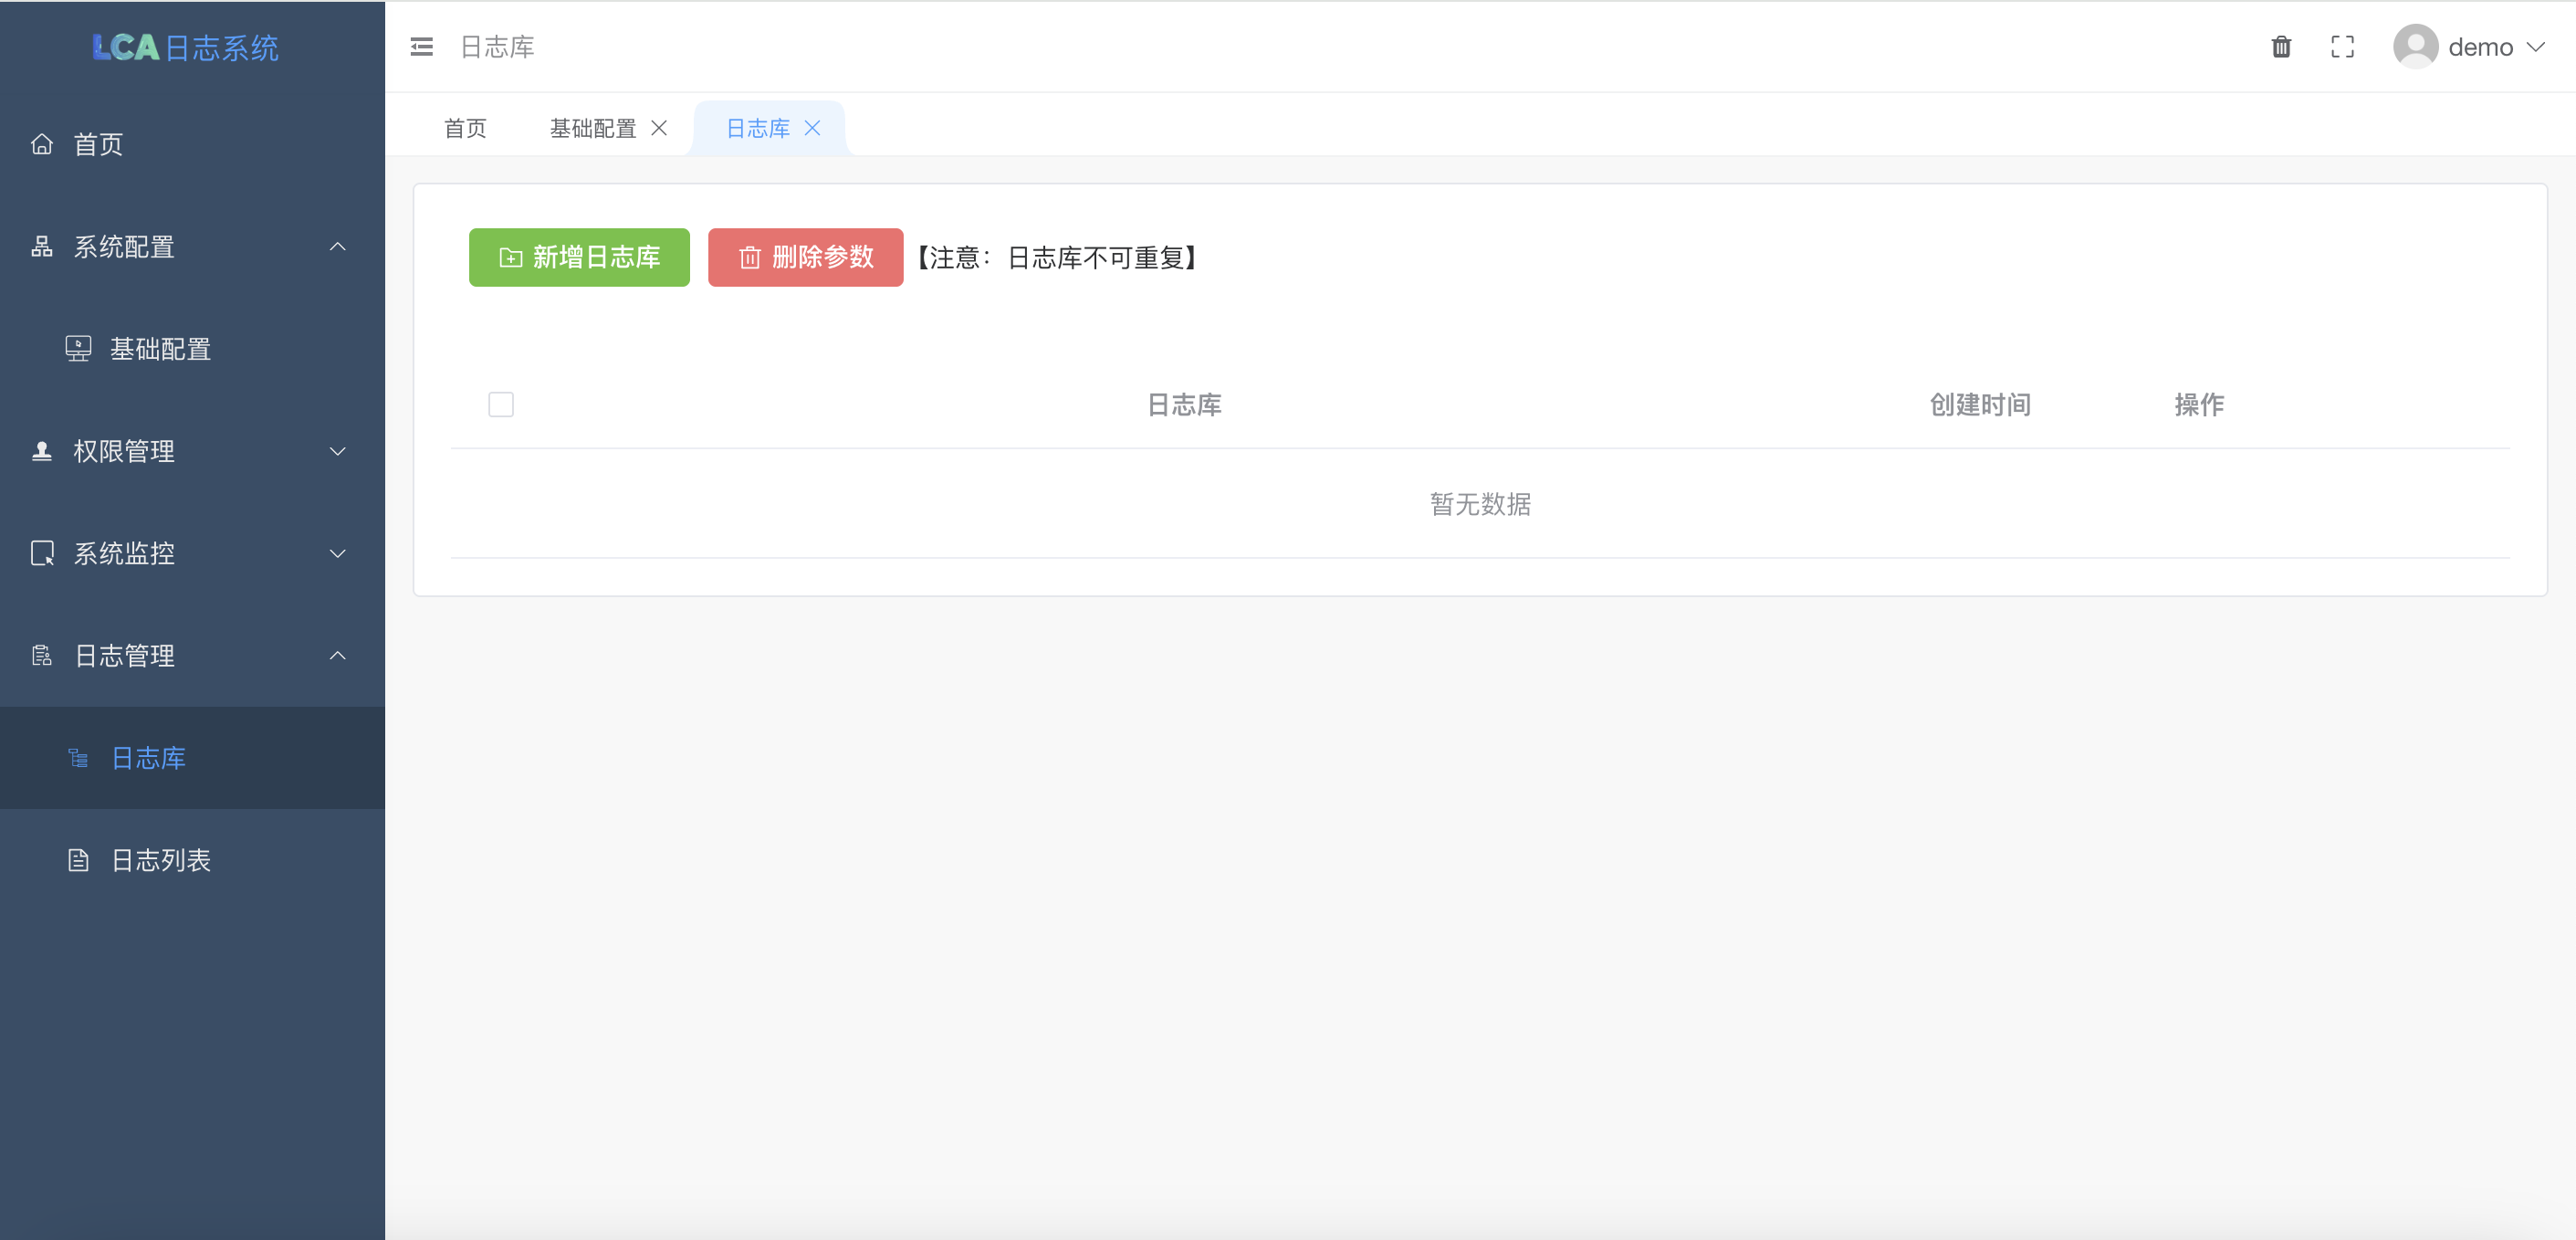The image size is (2576, 1240).
Task: Toggle fullscreen mode icon
Action: coord(2342,47)
